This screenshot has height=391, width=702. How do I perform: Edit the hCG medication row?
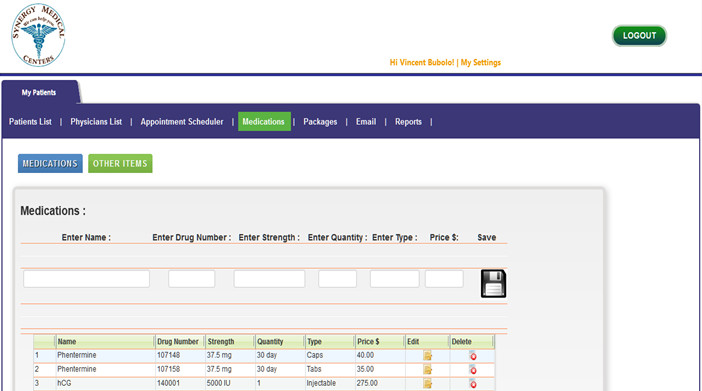(428, 383)
